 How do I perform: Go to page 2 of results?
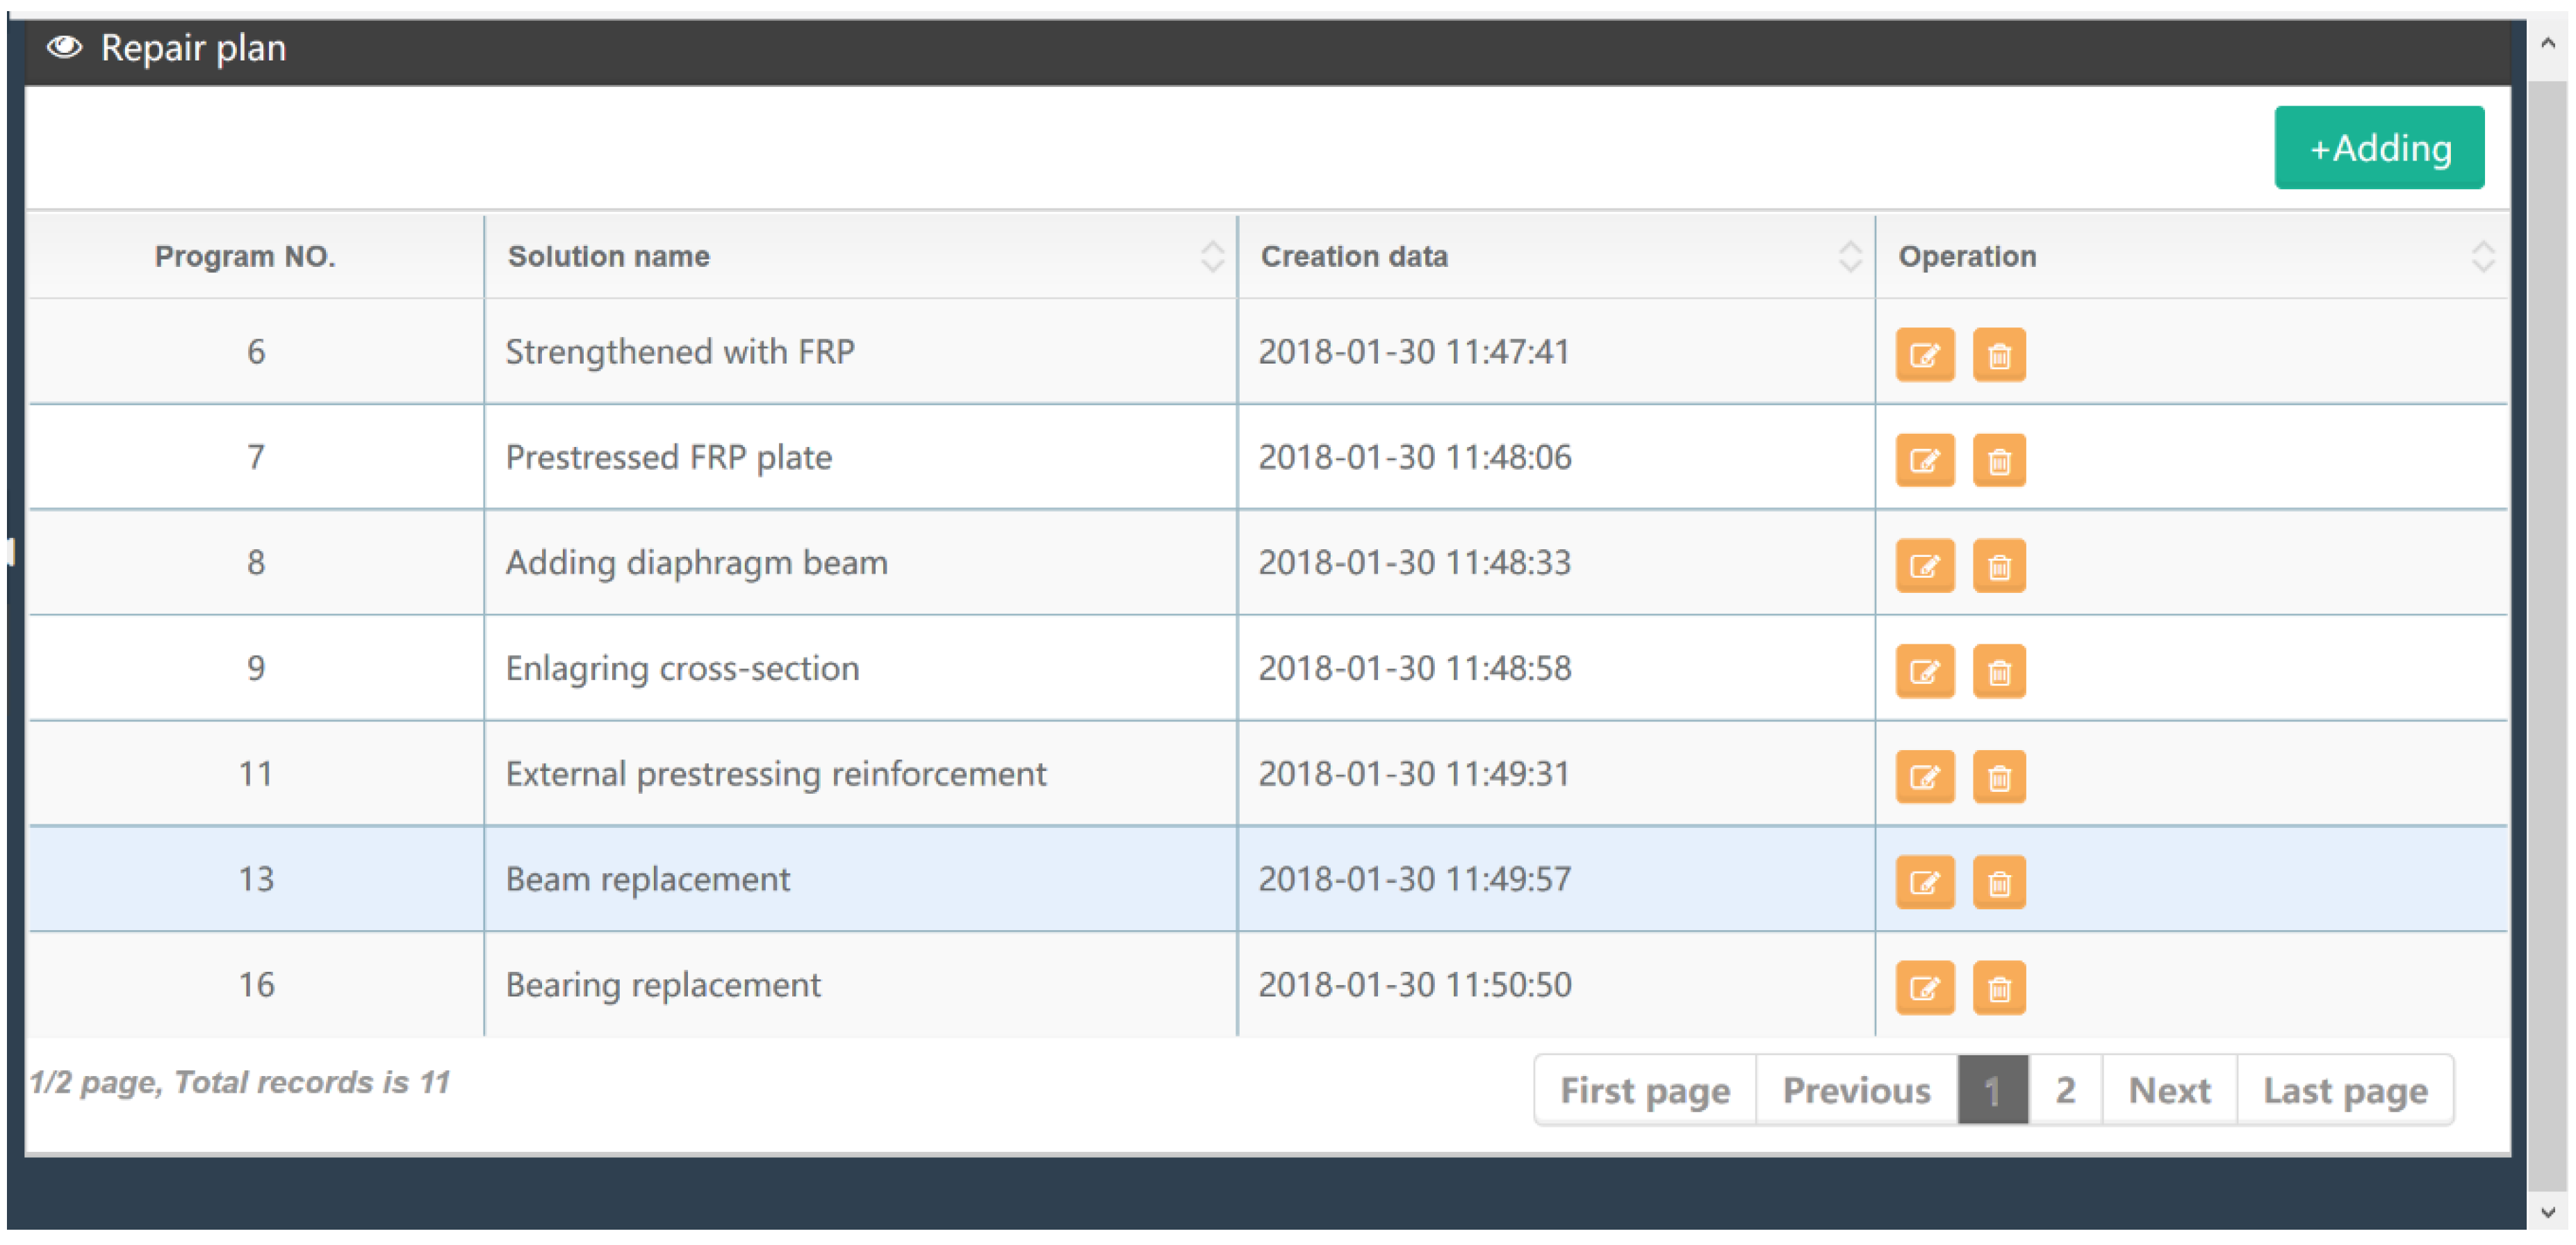point(2064,1090)
